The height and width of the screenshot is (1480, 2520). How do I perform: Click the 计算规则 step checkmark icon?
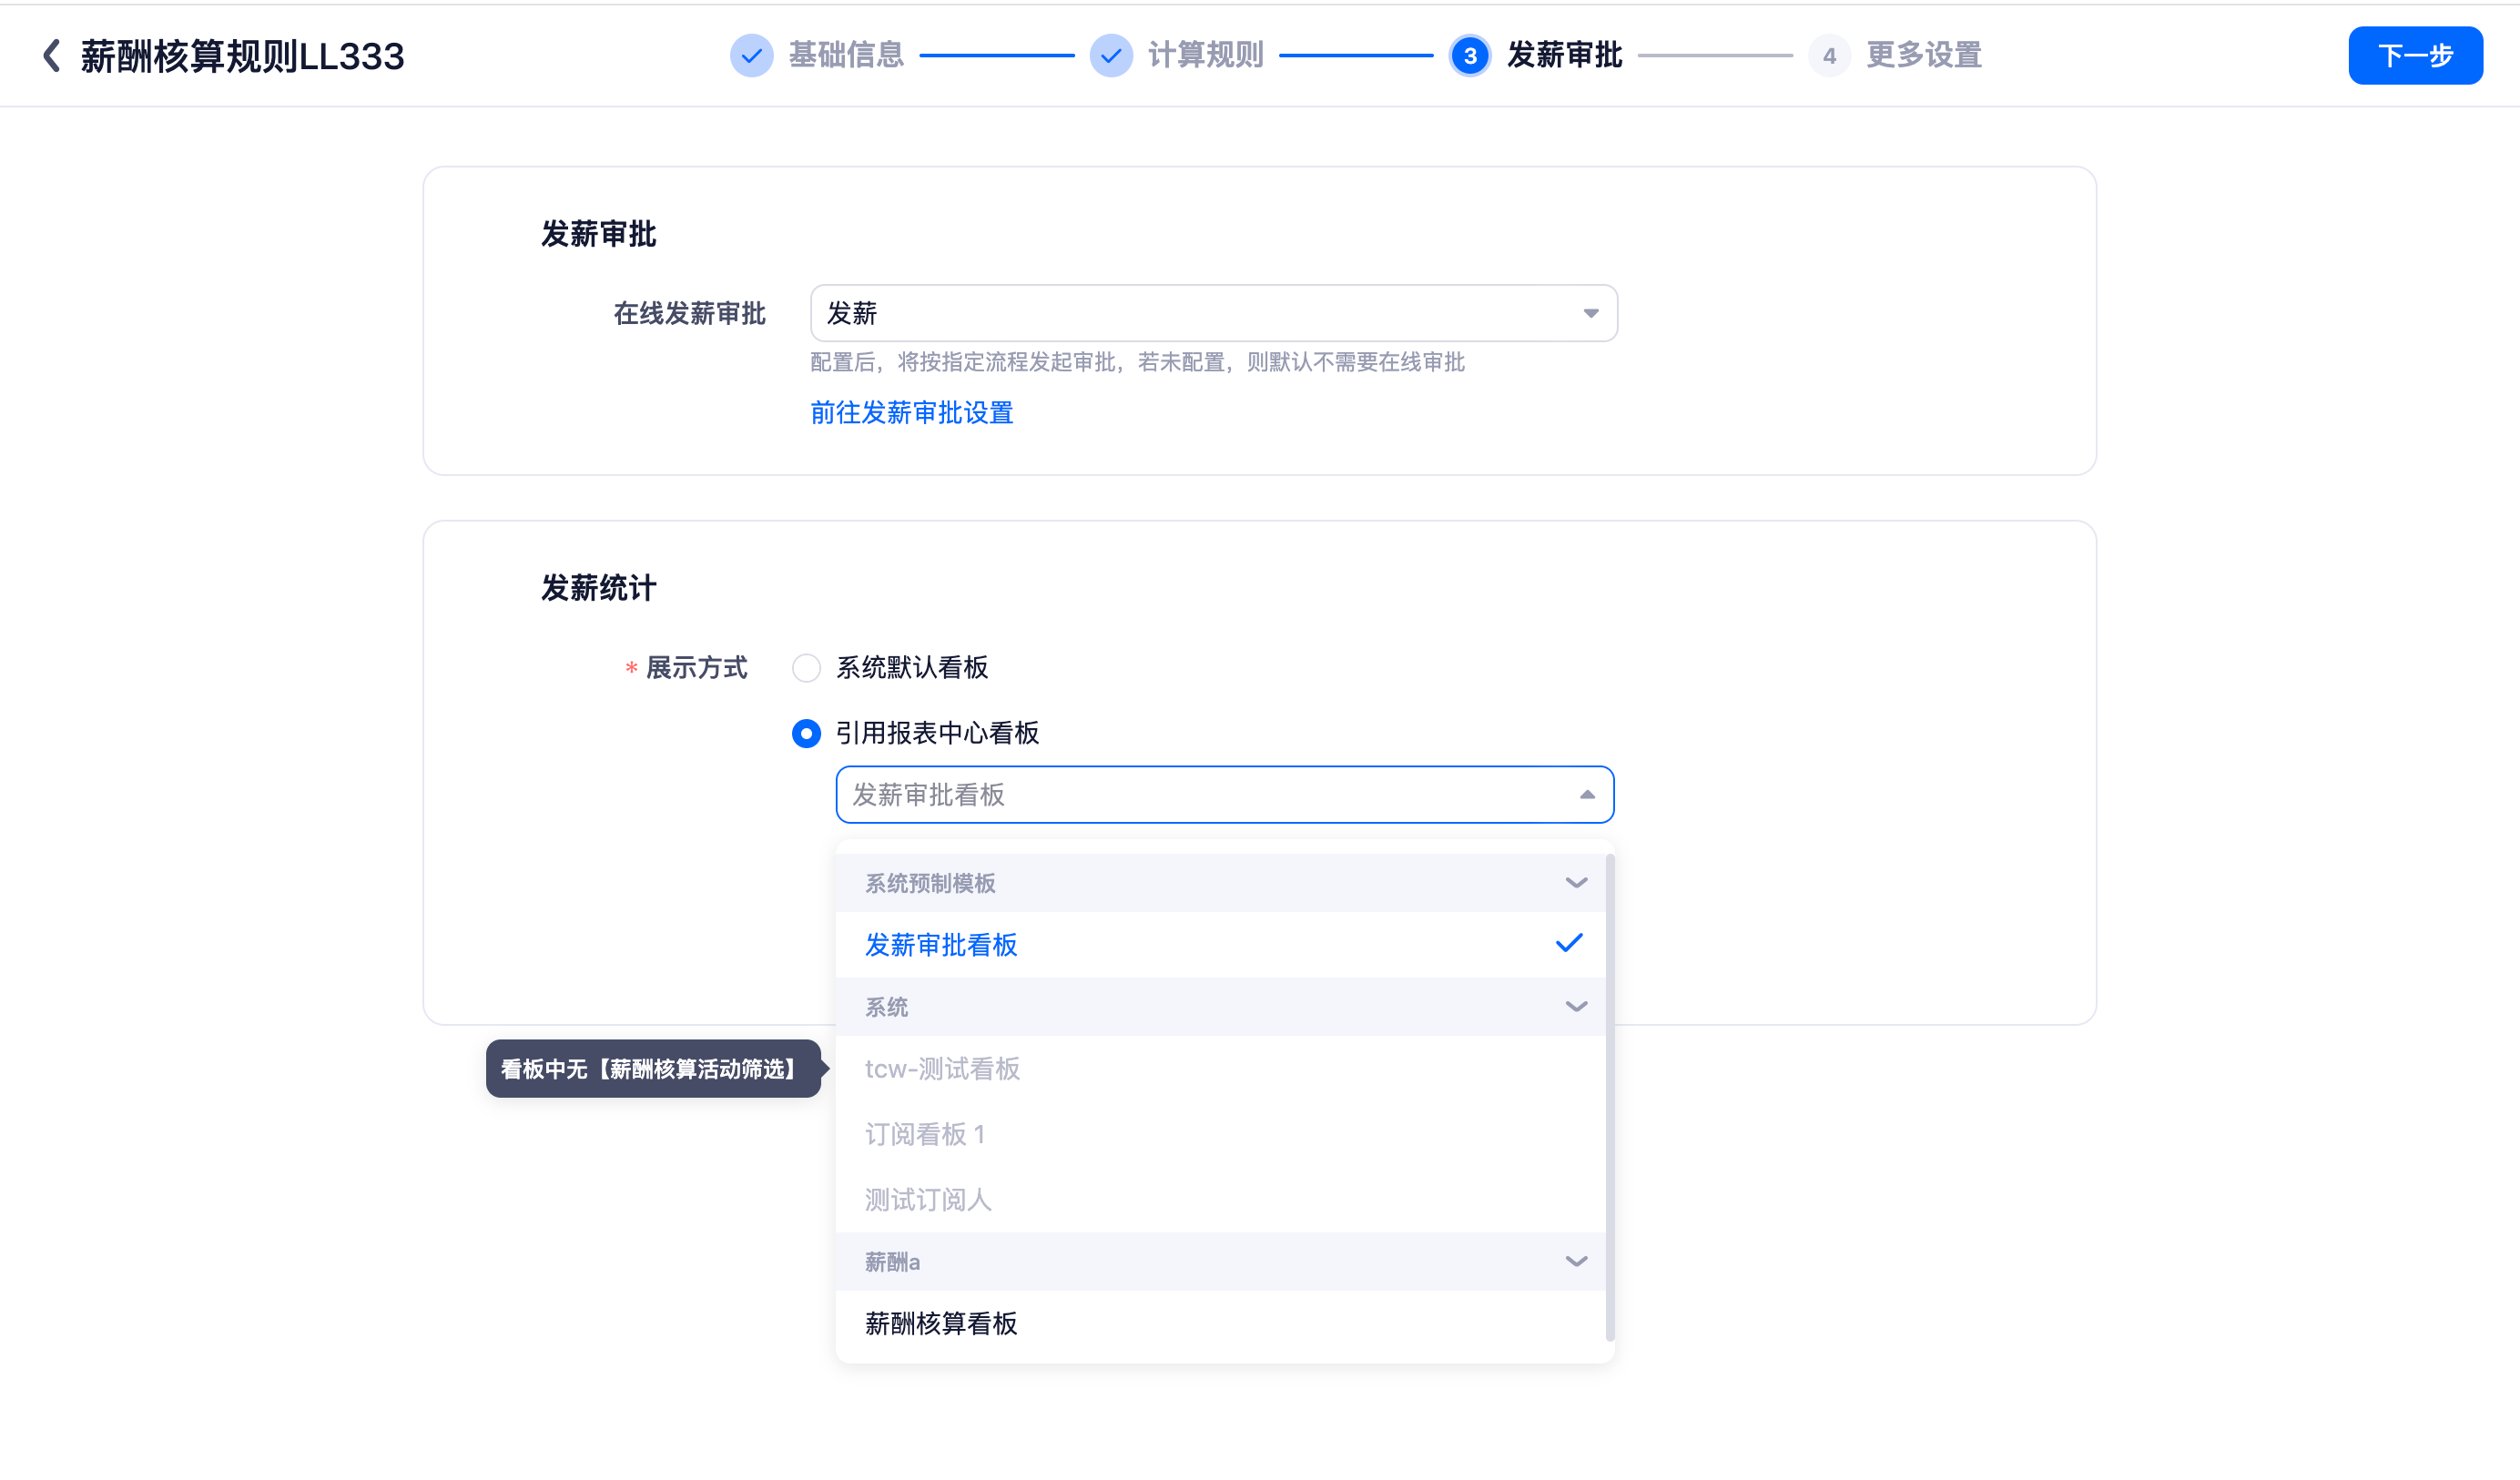click(x=1110, y=56)
